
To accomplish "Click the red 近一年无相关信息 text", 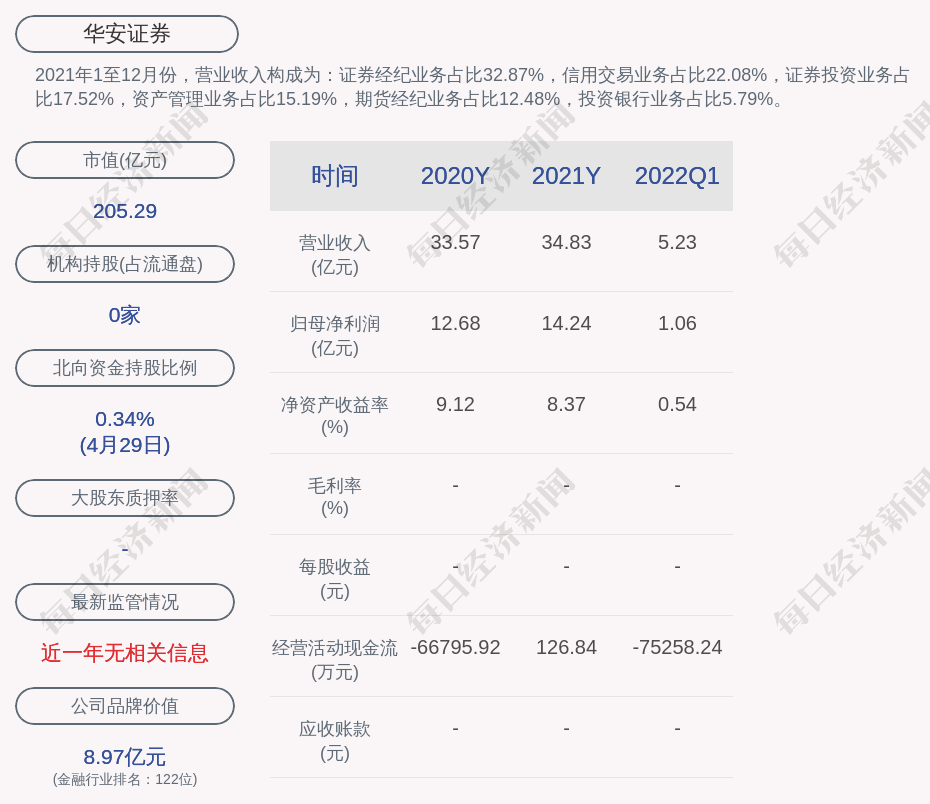I will coord(125,653).
